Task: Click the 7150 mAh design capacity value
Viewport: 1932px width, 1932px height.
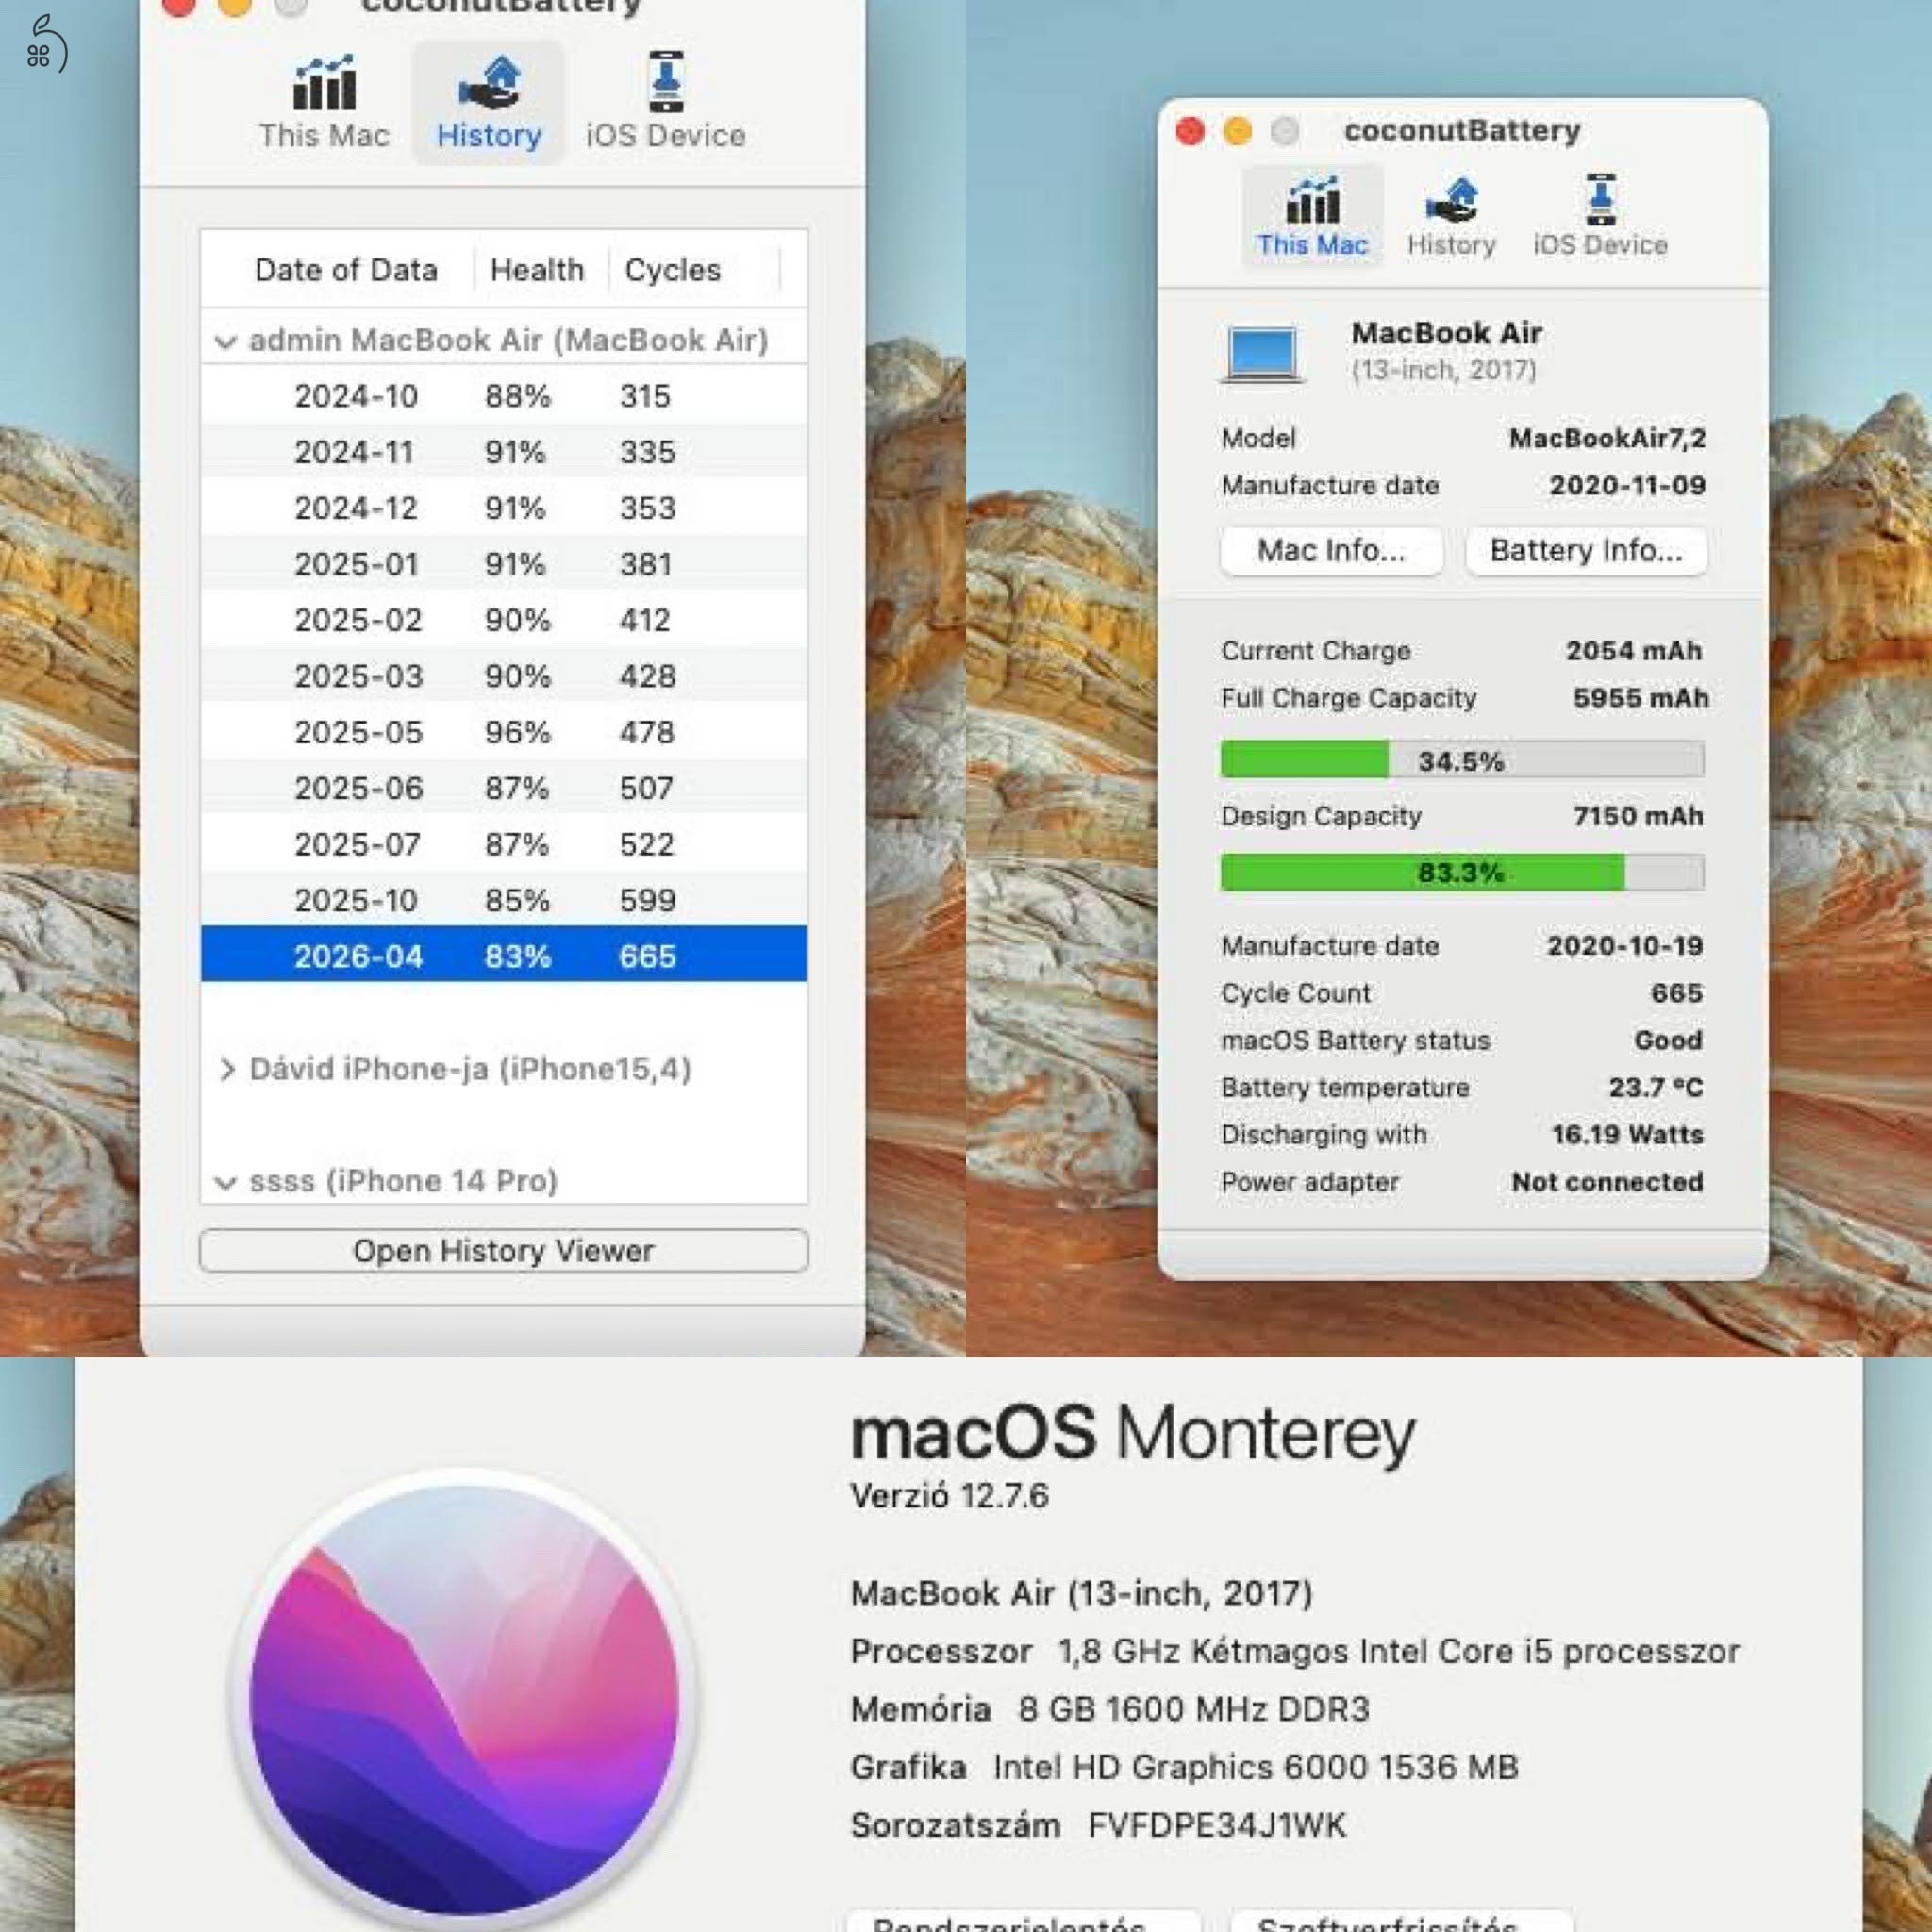Action: [x=1638, y=816]
